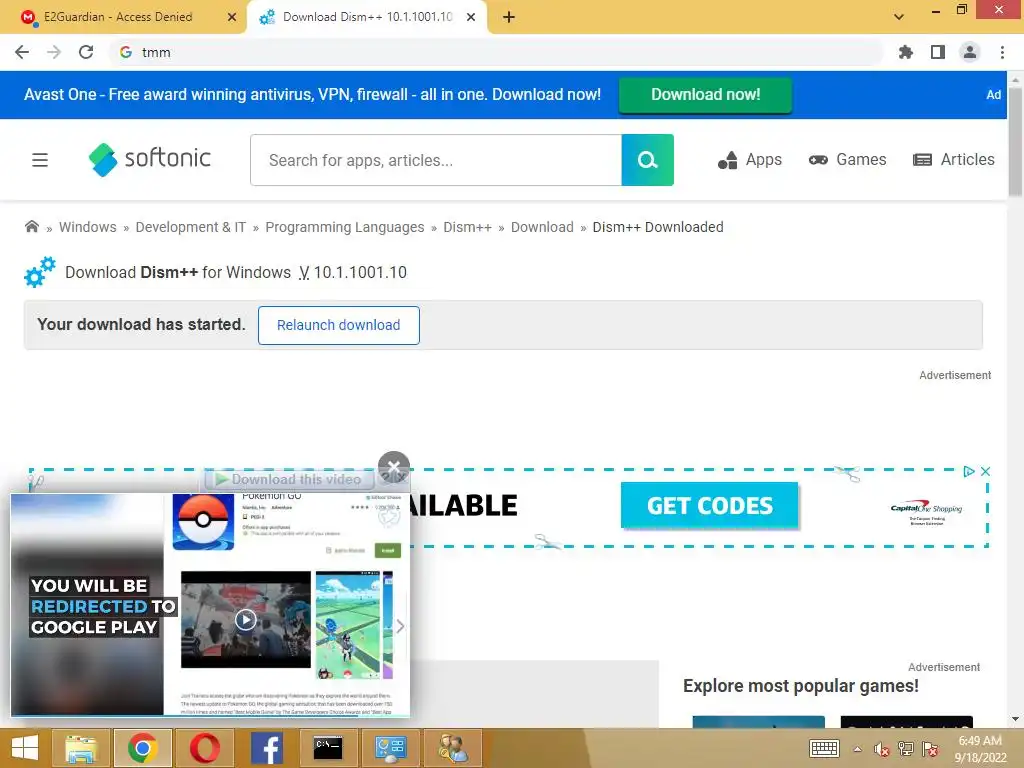Close the floating video popup
1024x768 pixels.
(x=394, y=467)
